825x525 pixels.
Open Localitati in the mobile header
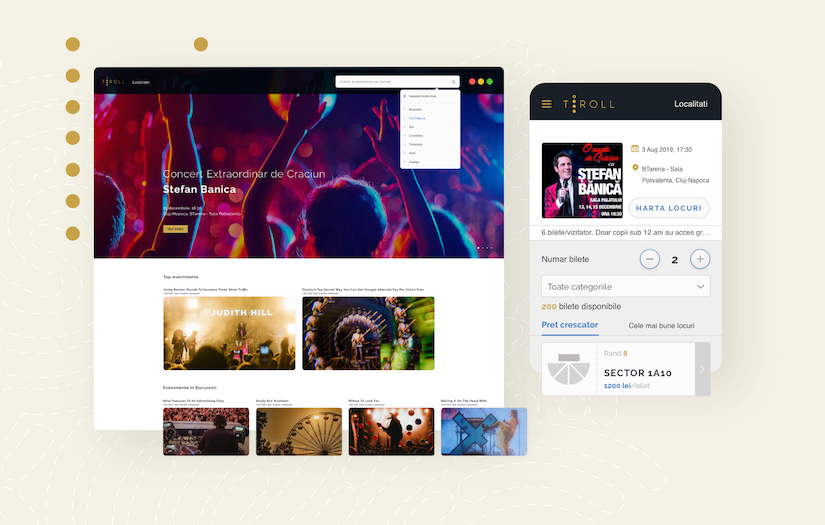(x=691, y=104)
